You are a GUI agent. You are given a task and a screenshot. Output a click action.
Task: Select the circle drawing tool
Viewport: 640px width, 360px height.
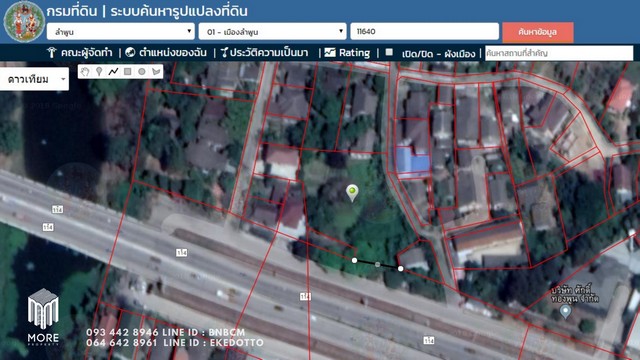click(x=142, y=72)
